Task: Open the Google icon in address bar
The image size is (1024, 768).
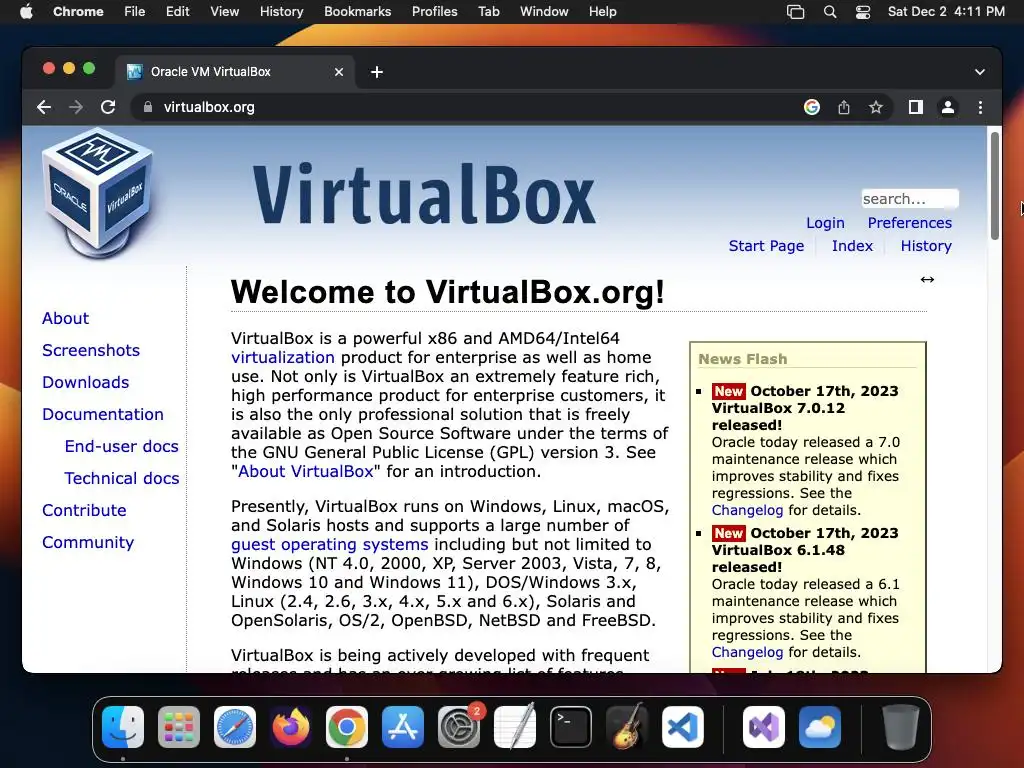Action: coord(812,107)
